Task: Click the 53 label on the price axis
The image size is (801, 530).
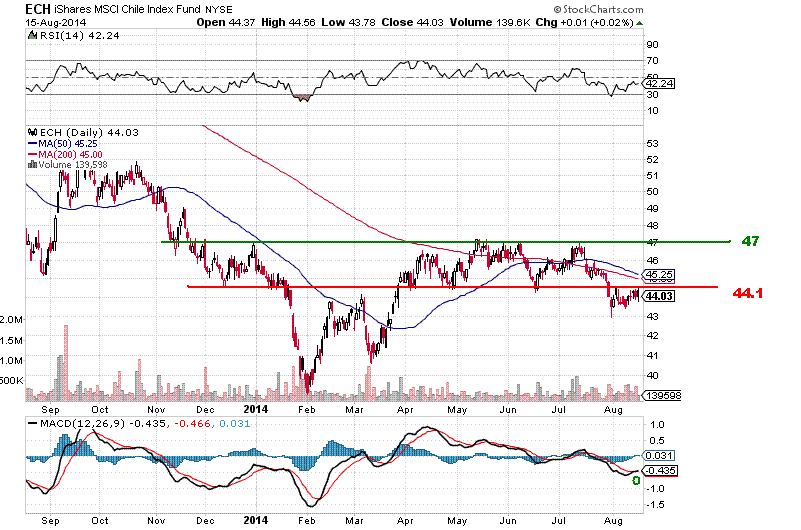Action: point(652,144)
